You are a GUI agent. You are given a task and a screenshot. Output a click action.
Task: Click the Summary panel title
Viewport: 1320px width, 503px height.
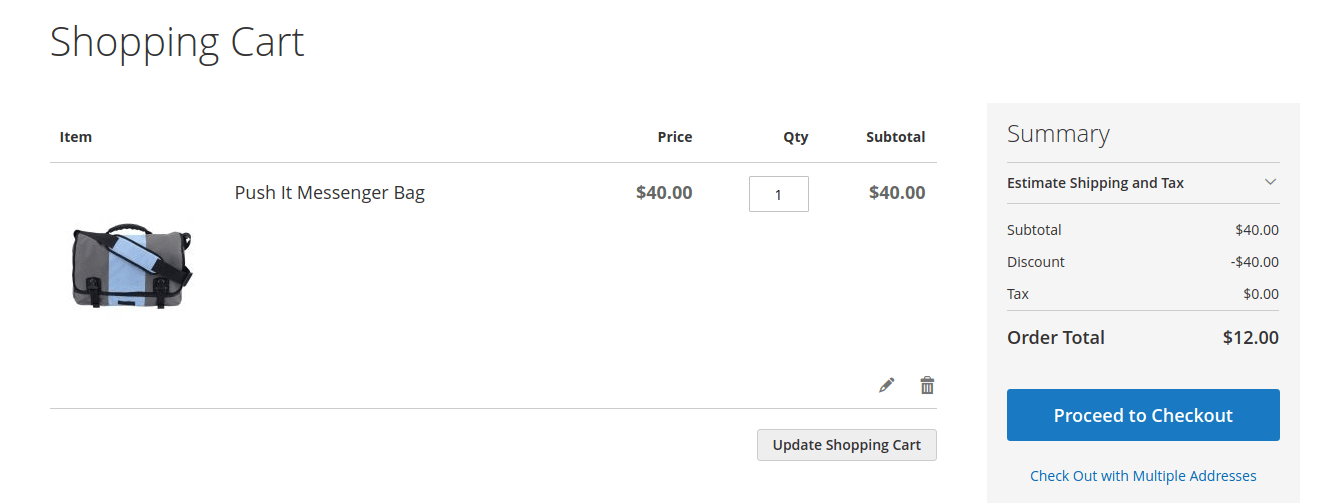coord(1058,134)
